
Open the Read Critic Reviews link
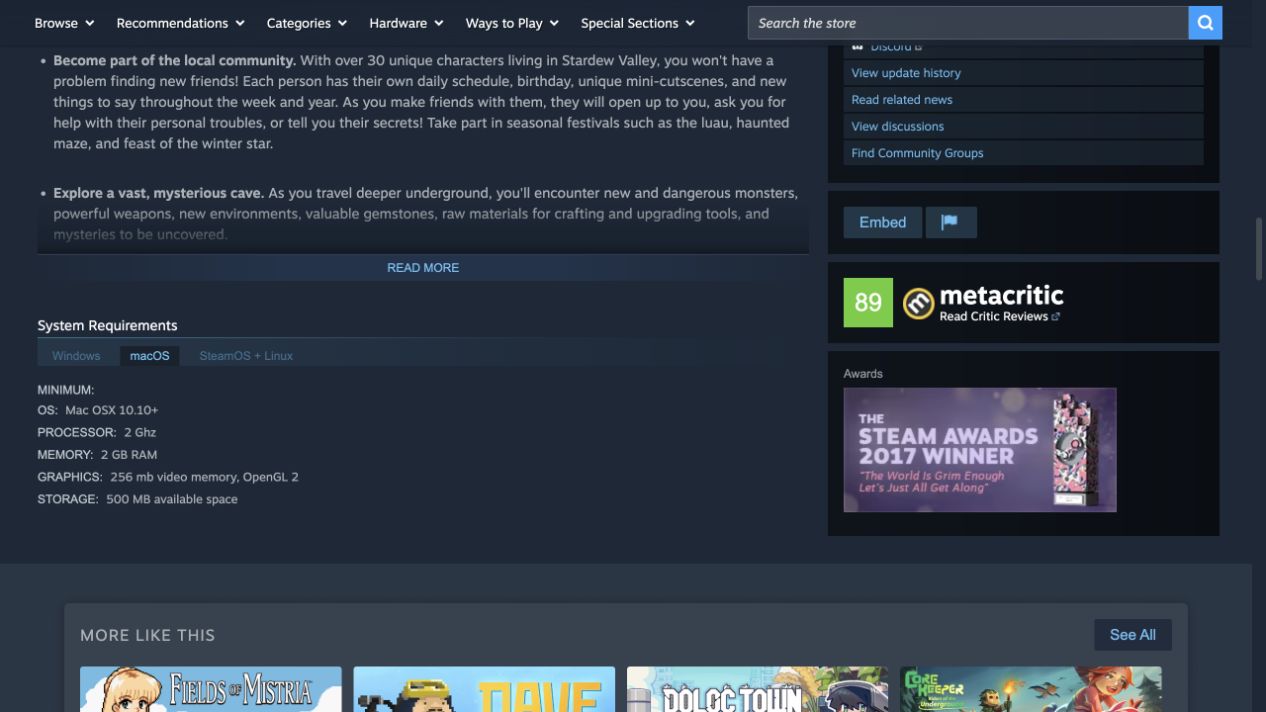click(x=999, y=317)
